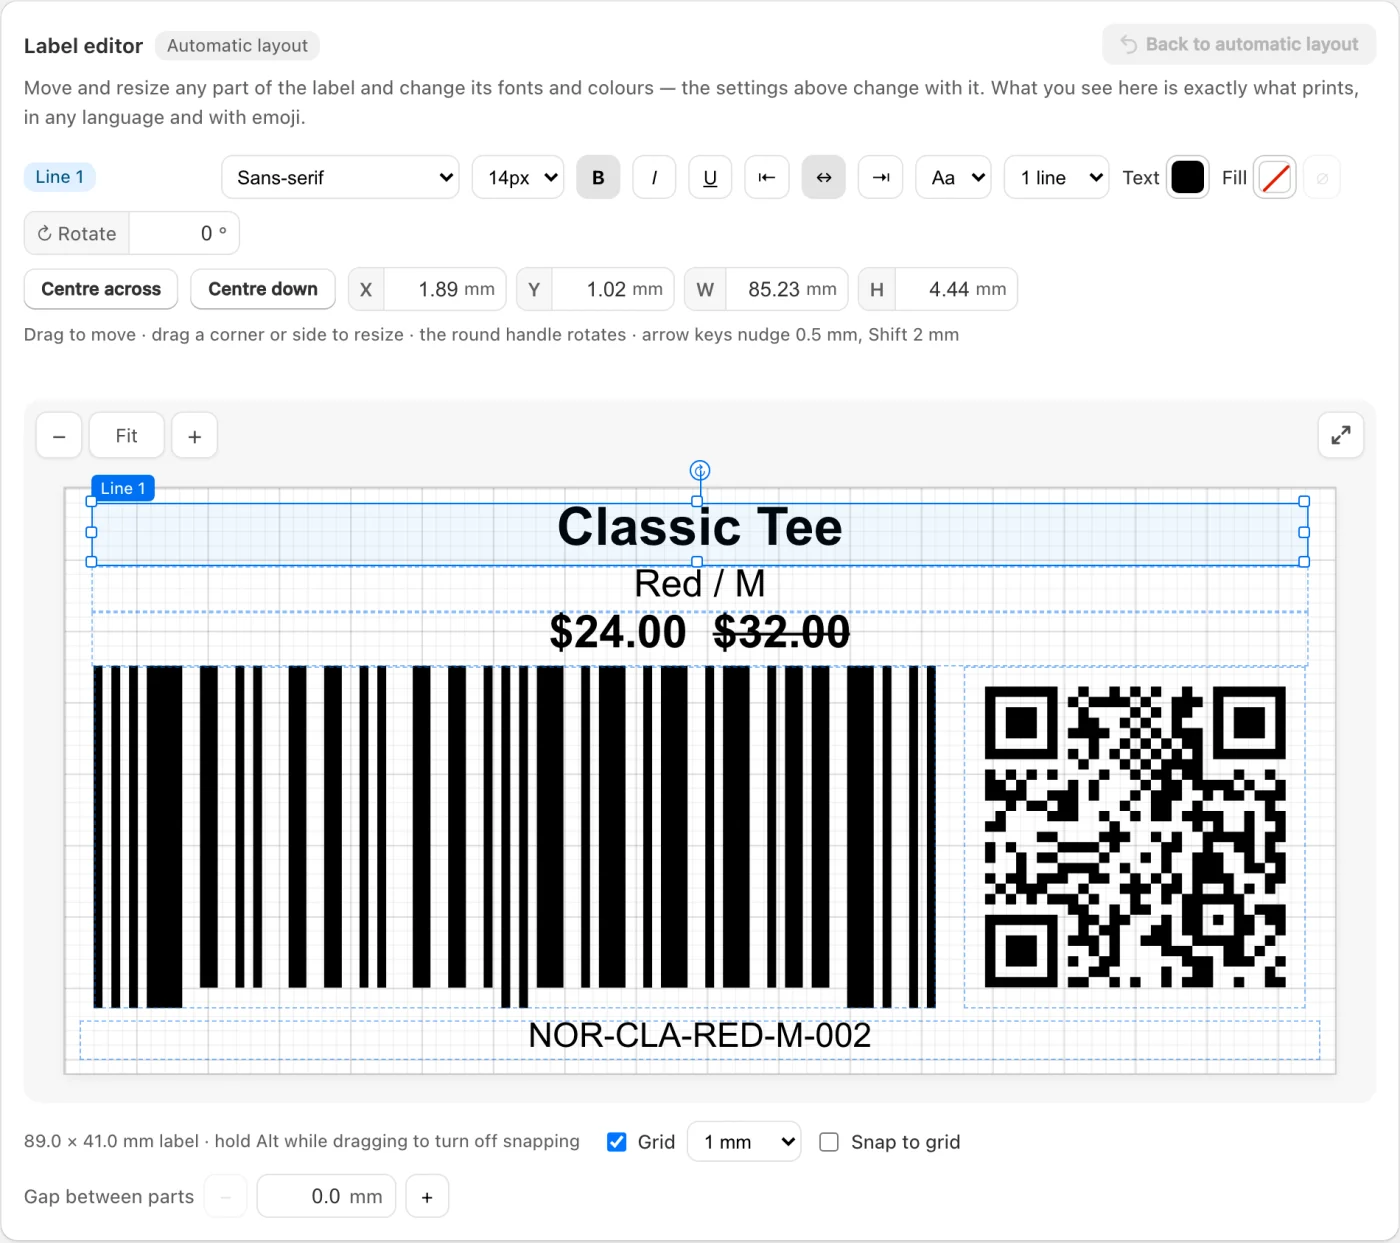Zoom out the label preview
1400x1243 pixels.
click(59, 436)
